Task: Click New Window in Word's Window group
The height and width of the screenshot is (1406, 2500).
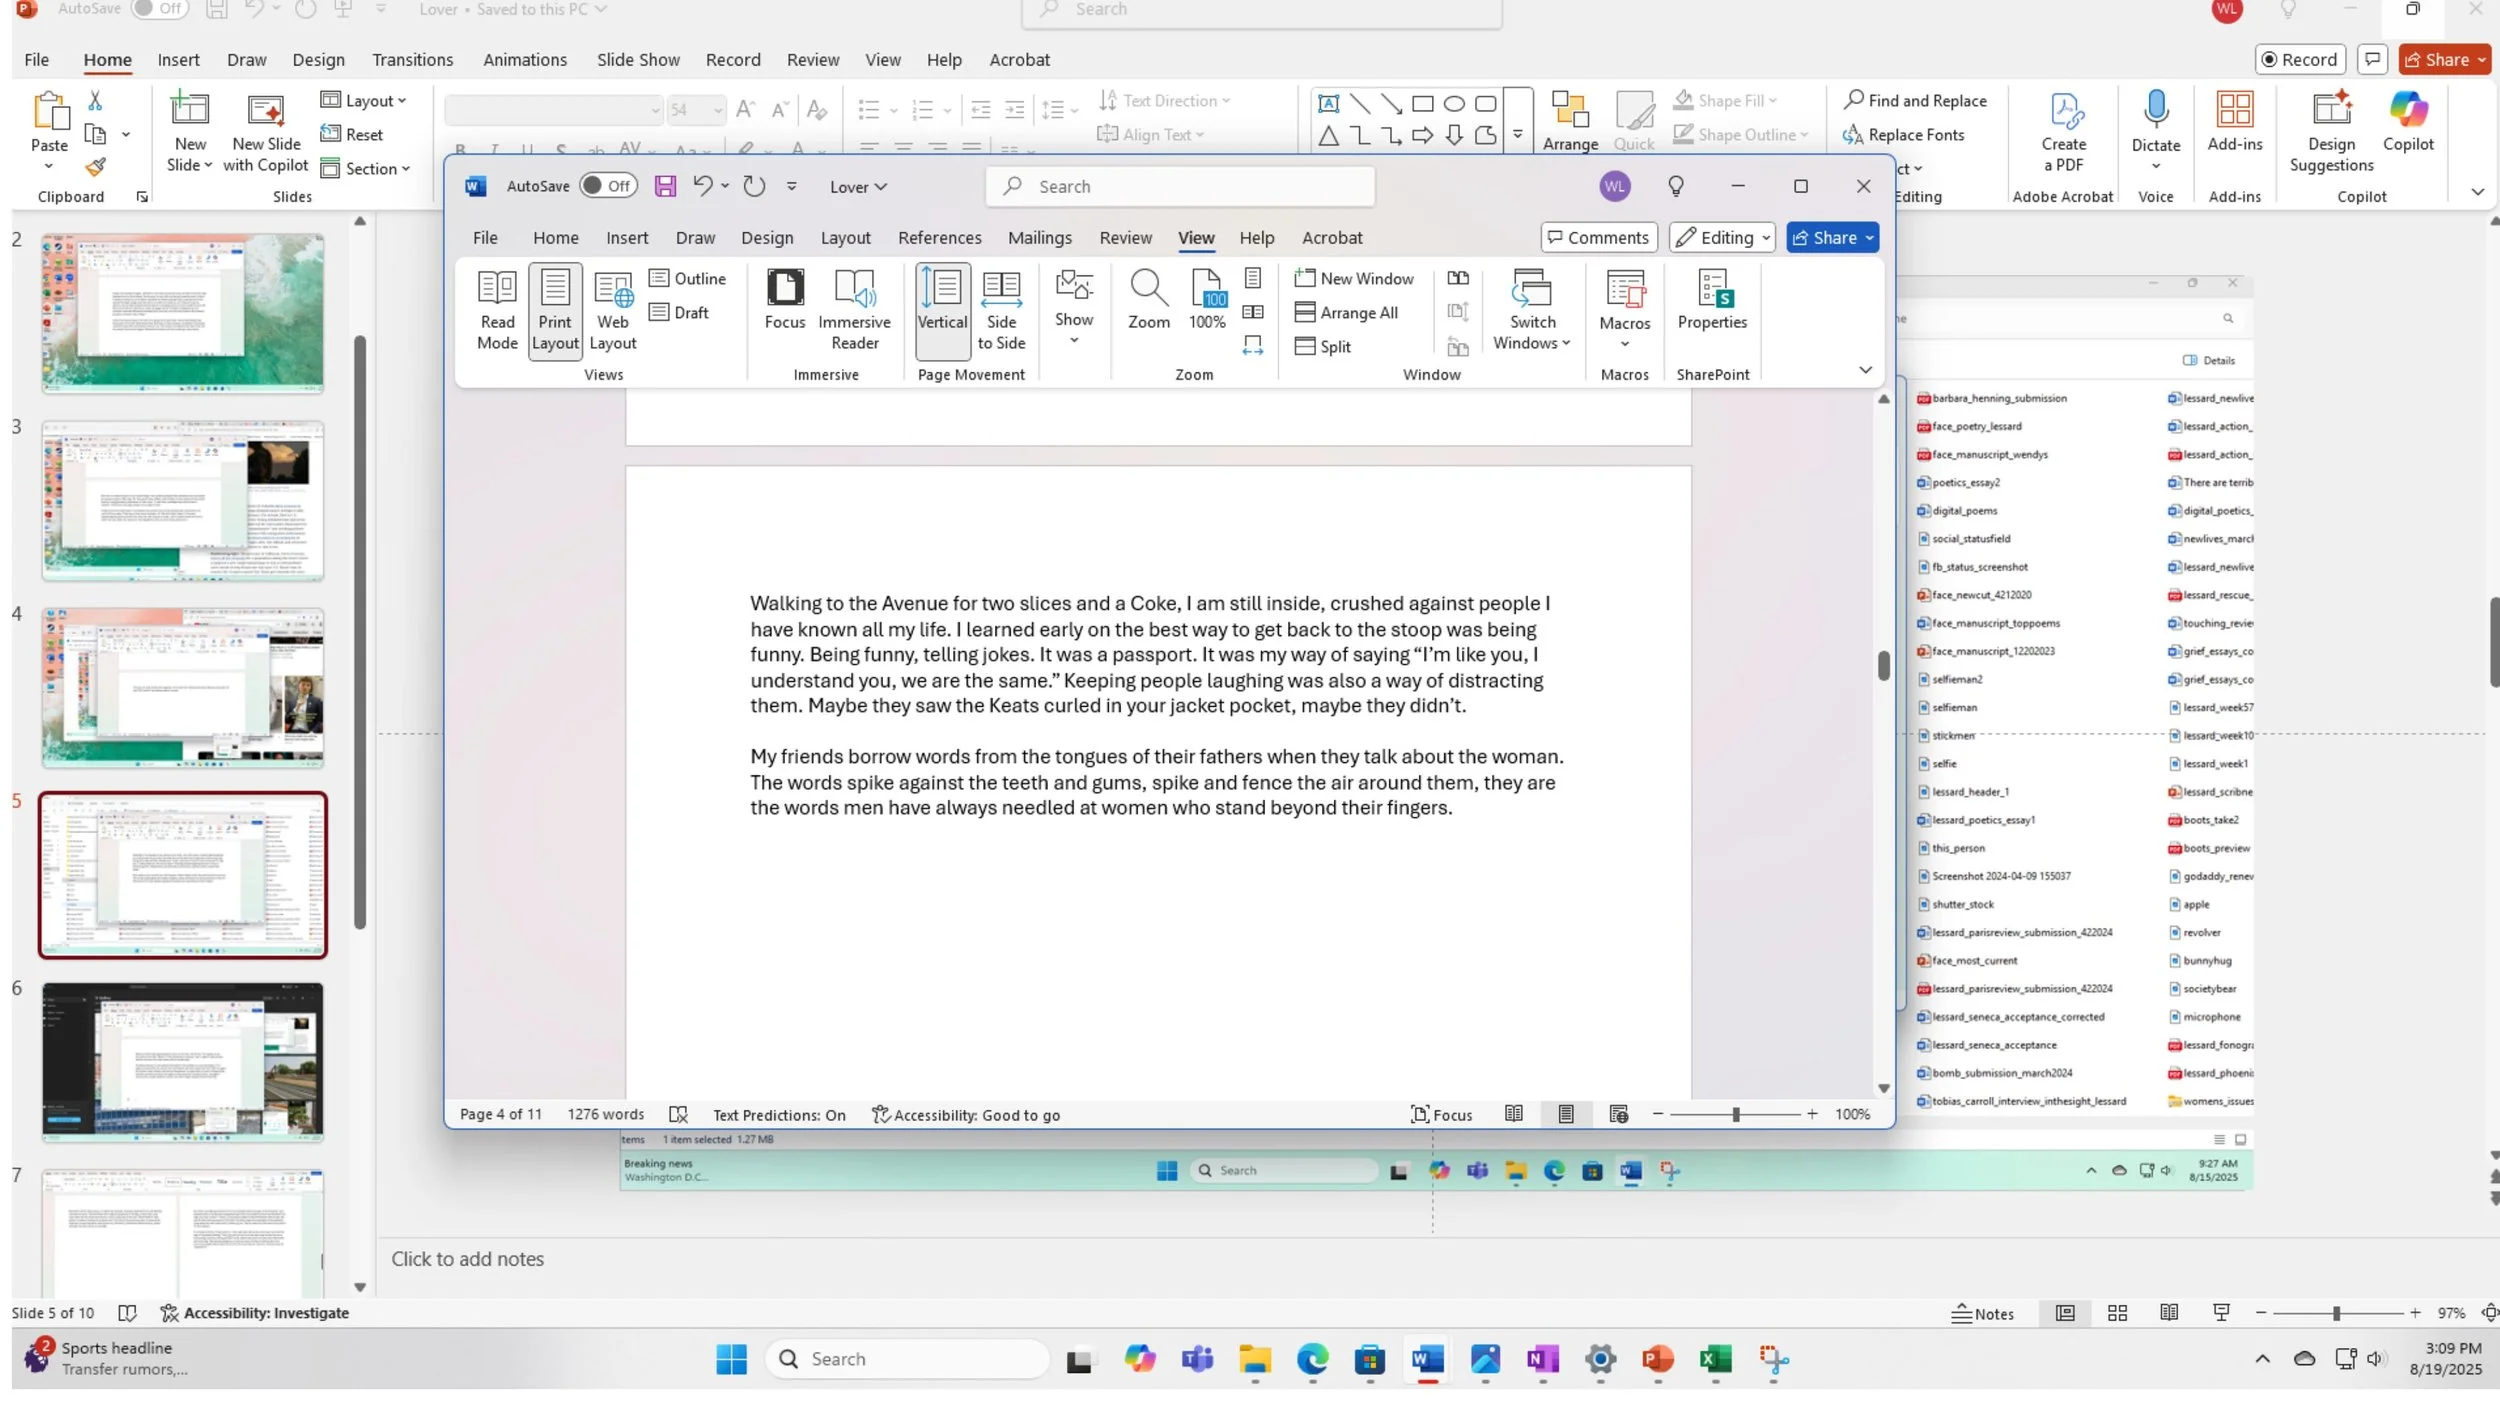Action: click(x=1354, y=279)
